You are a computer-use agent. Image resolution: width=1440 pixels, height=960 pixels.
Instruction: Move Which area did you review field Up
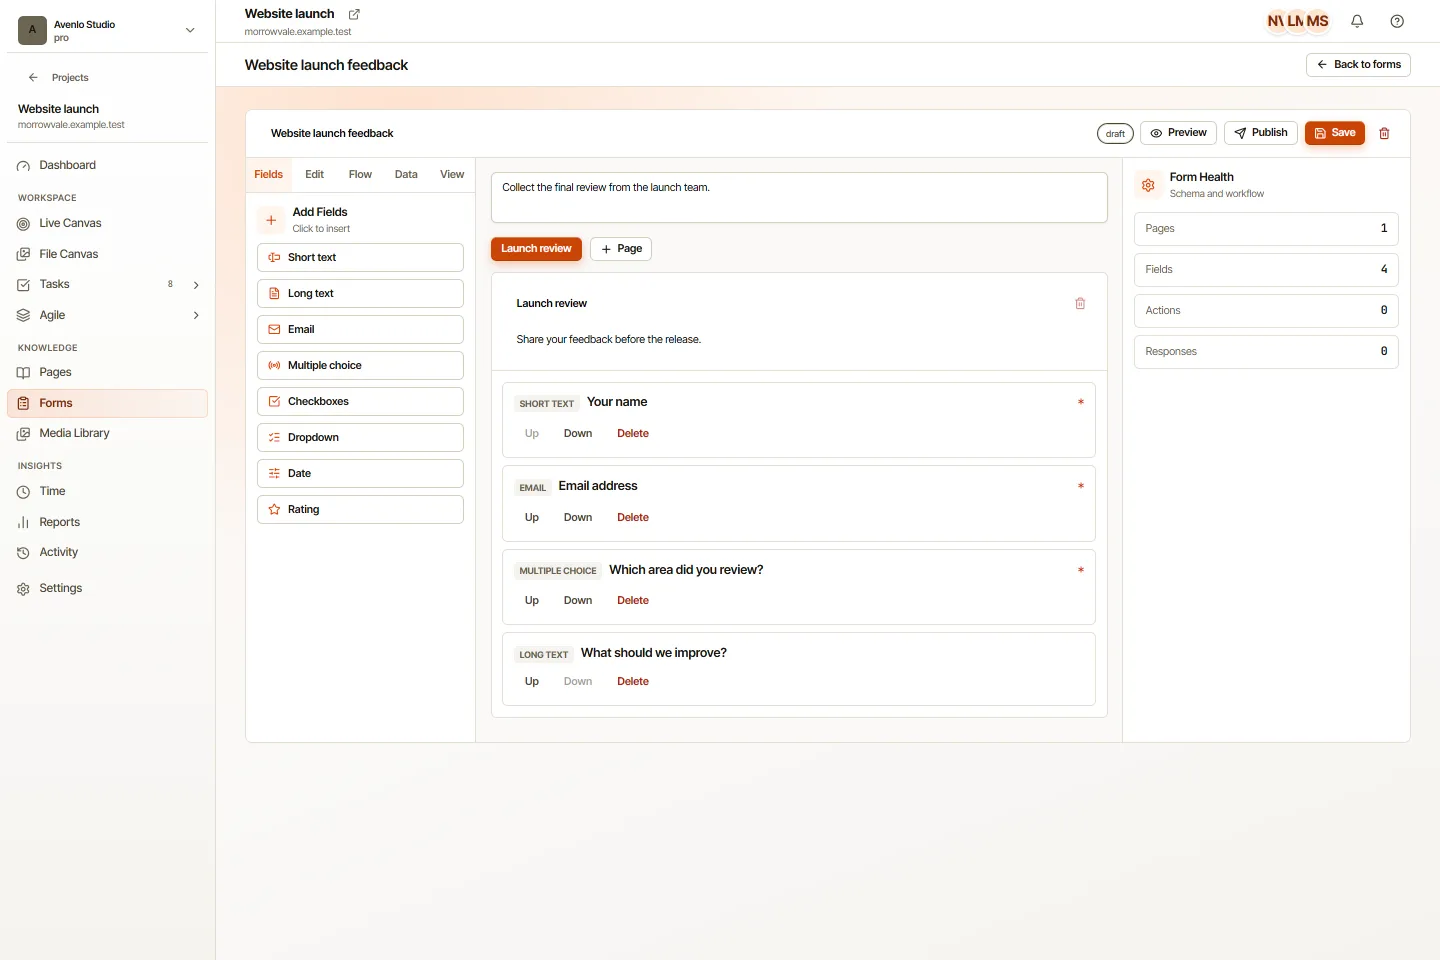532,601
